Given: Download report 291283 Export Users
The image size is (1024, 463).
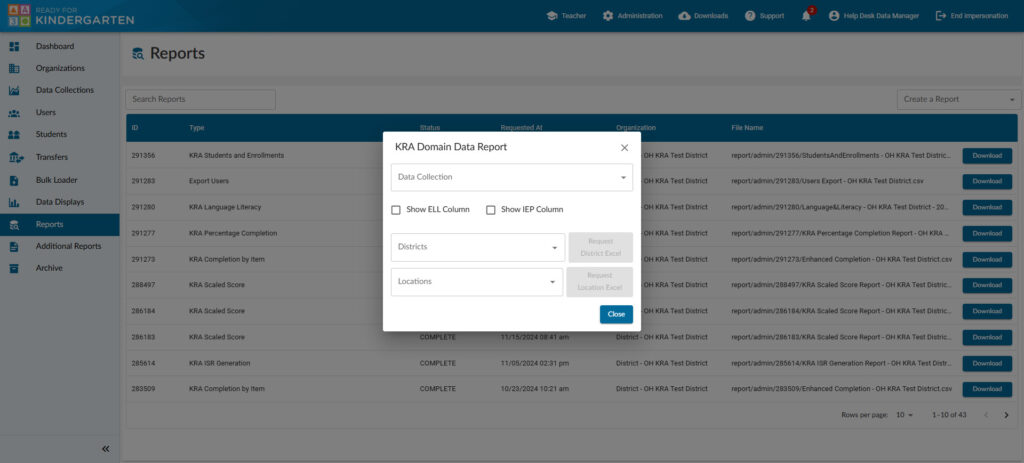Looking at the screenshot, I should coord(987,182).
